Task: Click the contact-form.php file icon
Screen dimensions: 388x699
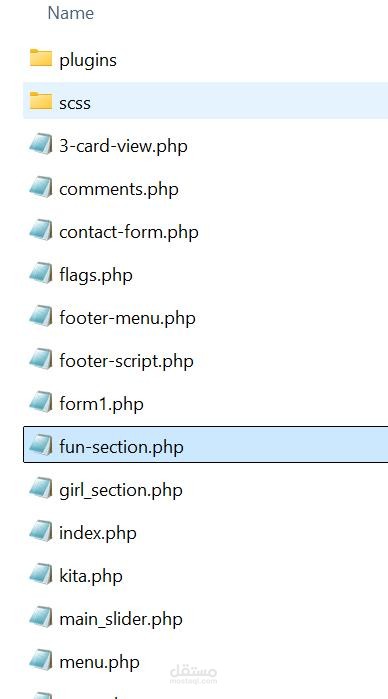Action: click(x=41, y=230)
